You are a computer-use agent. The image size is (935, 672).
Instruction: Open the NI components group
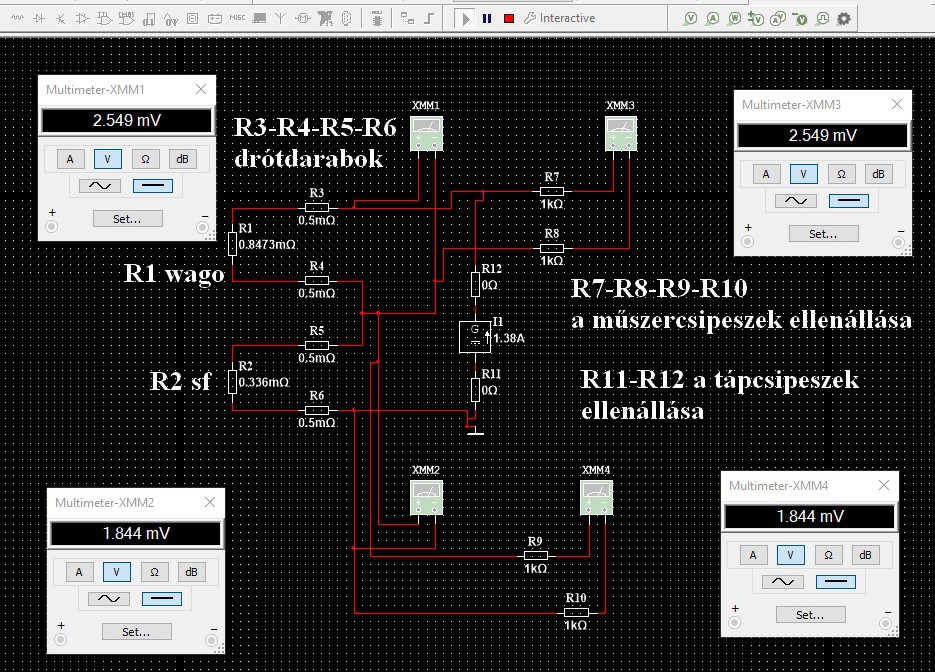325,18
